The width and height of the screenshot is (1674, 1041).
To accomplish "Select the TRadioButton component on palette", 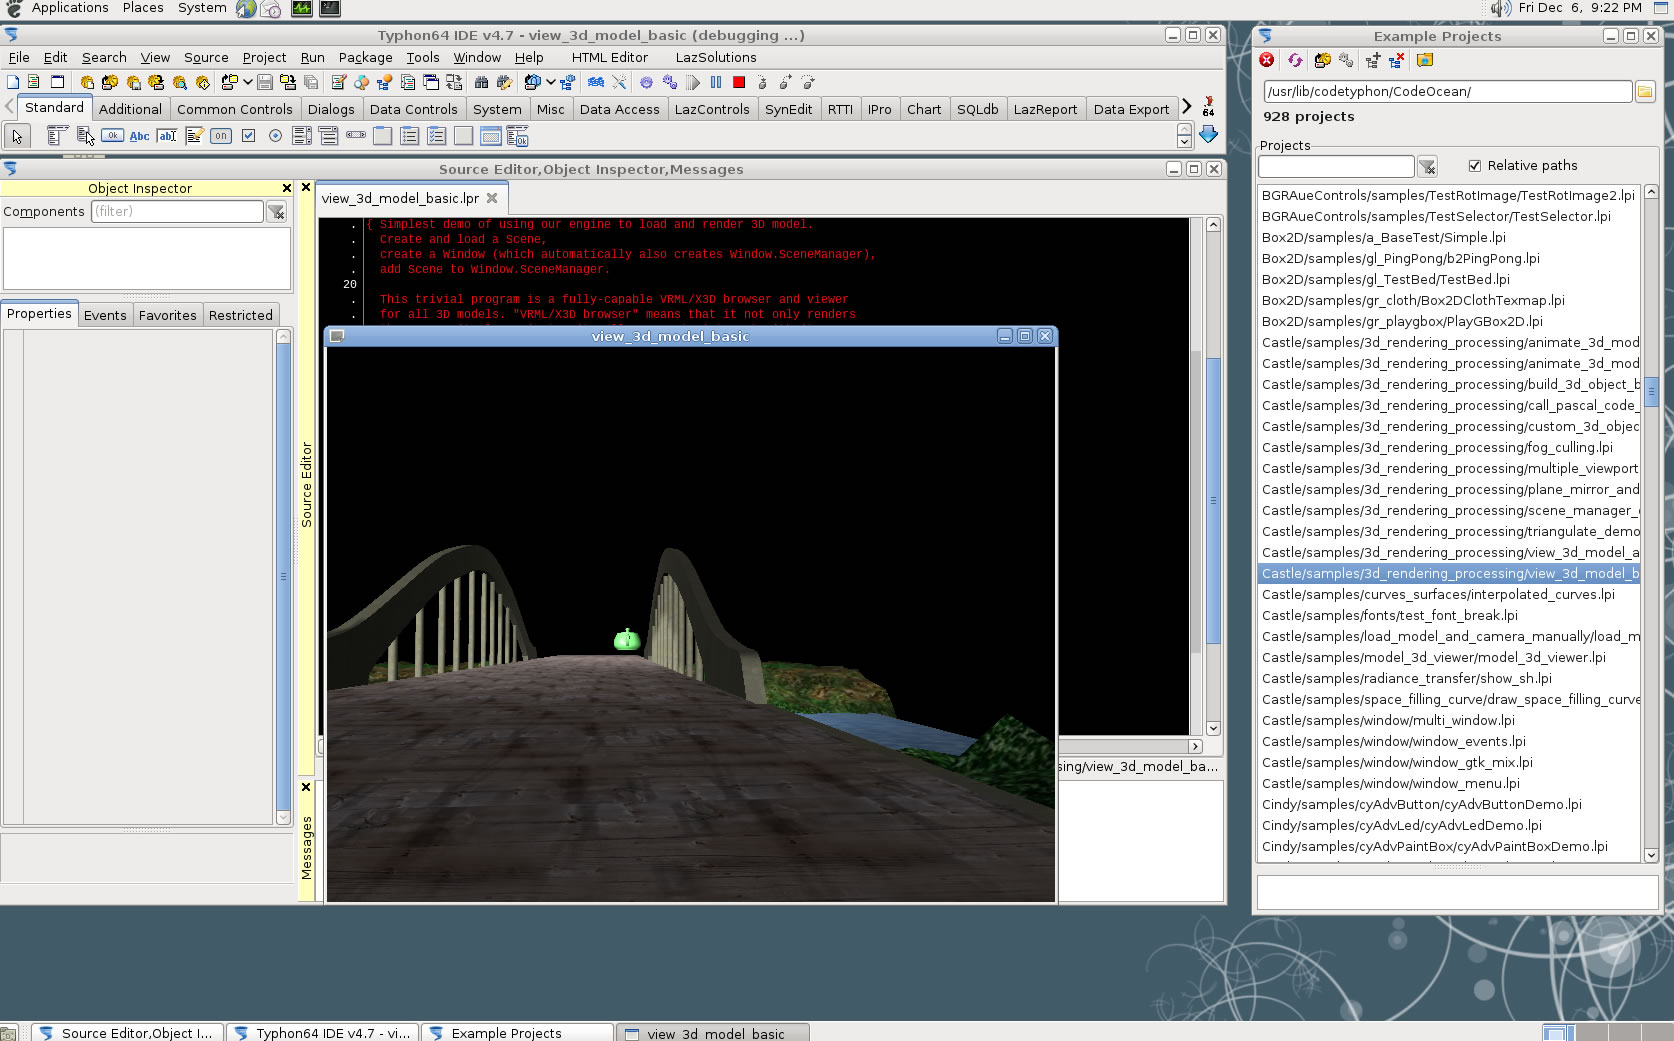I will 275,135.
